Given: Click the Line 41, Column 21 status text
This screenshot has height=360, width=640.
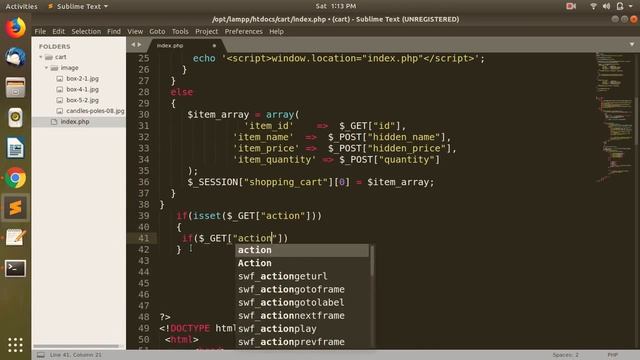Looking at the screenshot, I should 76,355.
